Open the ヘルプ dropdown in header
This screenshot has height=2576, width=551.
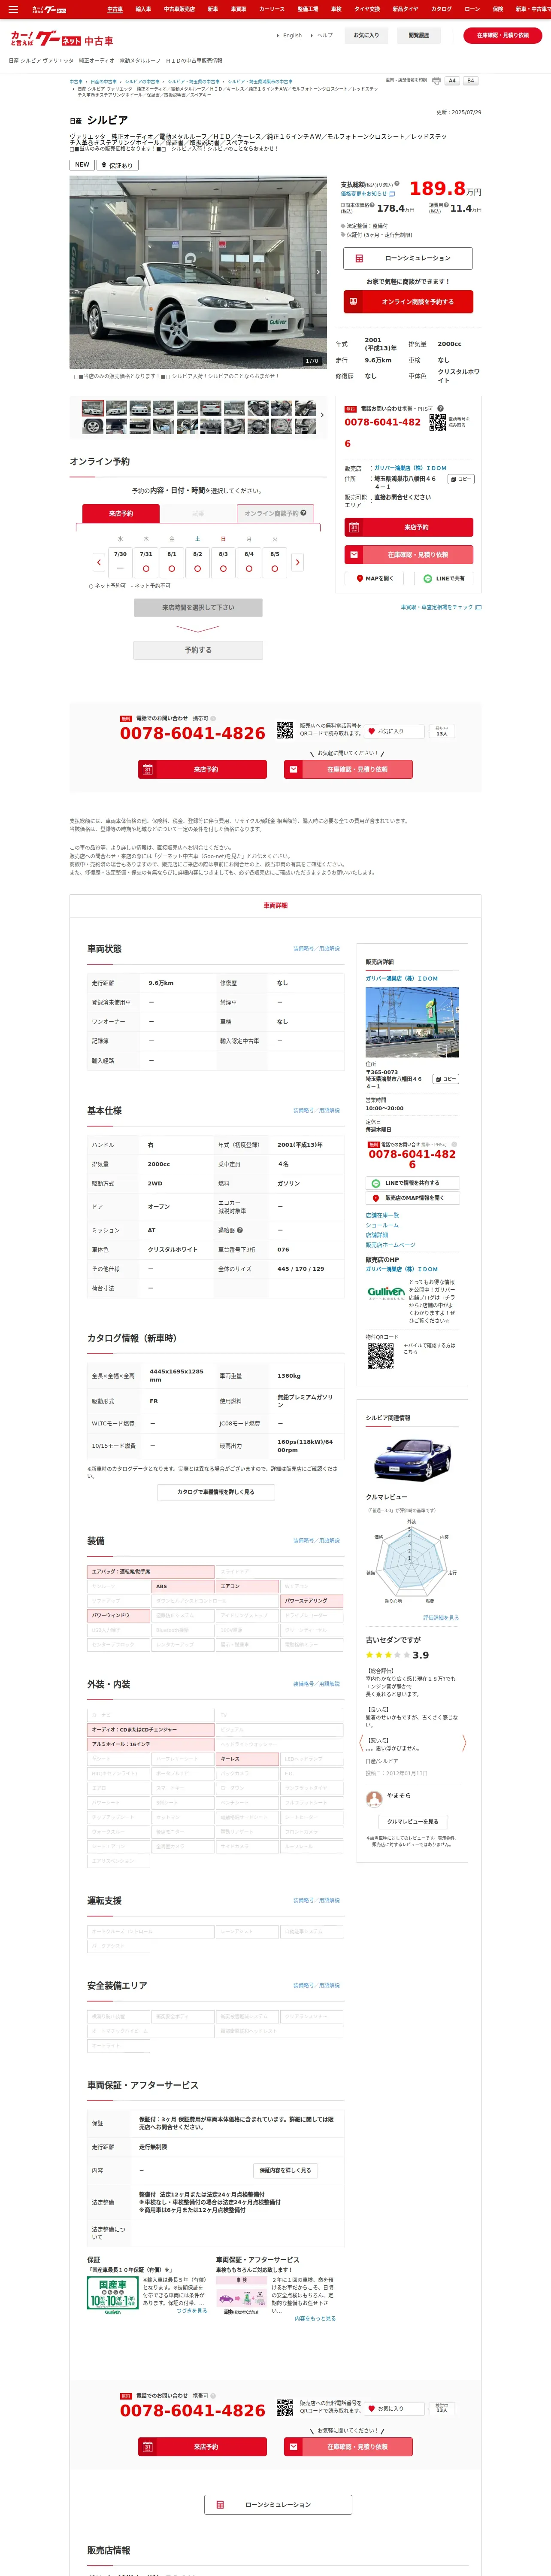point(324,35)
